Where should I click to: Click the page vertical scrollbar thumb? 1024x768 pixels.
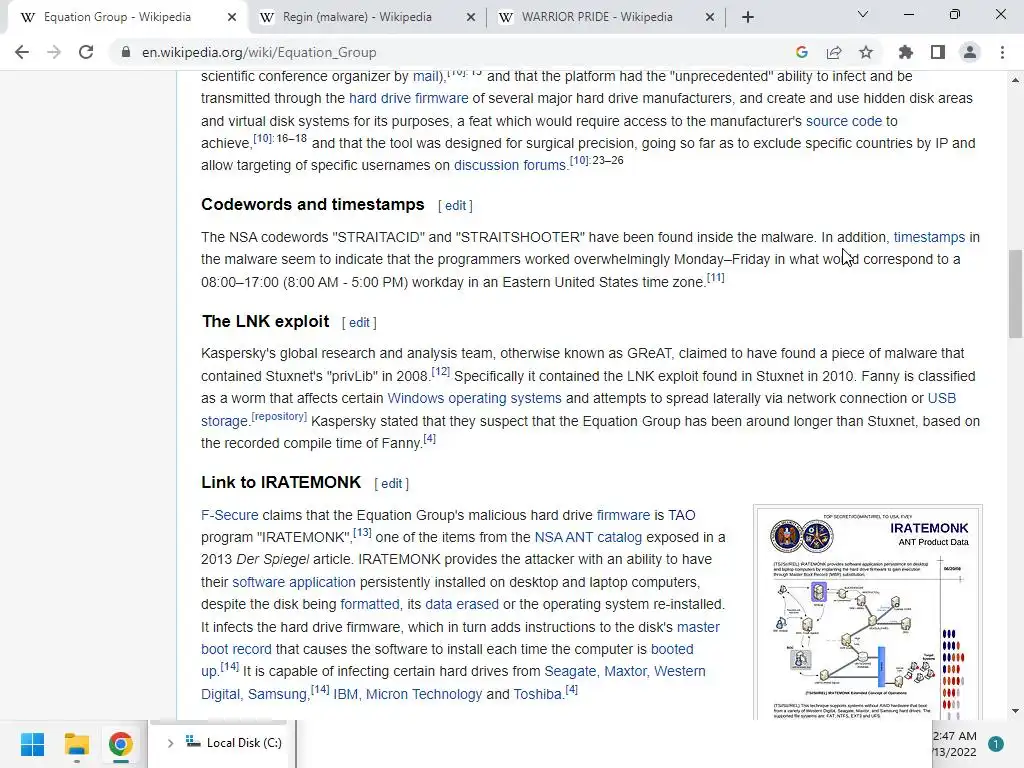point(1016,295)
